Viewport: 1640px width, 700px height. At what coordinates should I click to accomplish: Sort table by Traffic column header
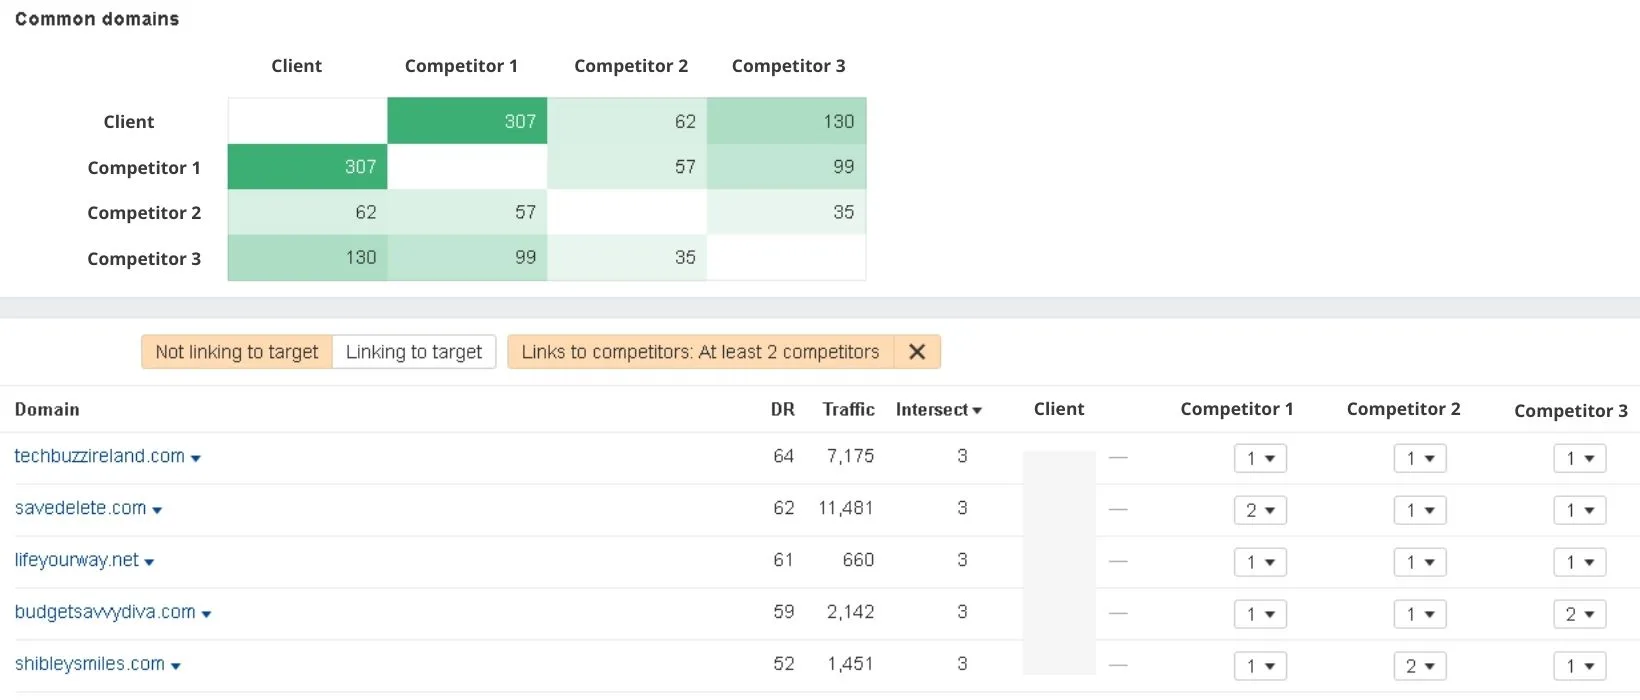[x=848, y=410]
